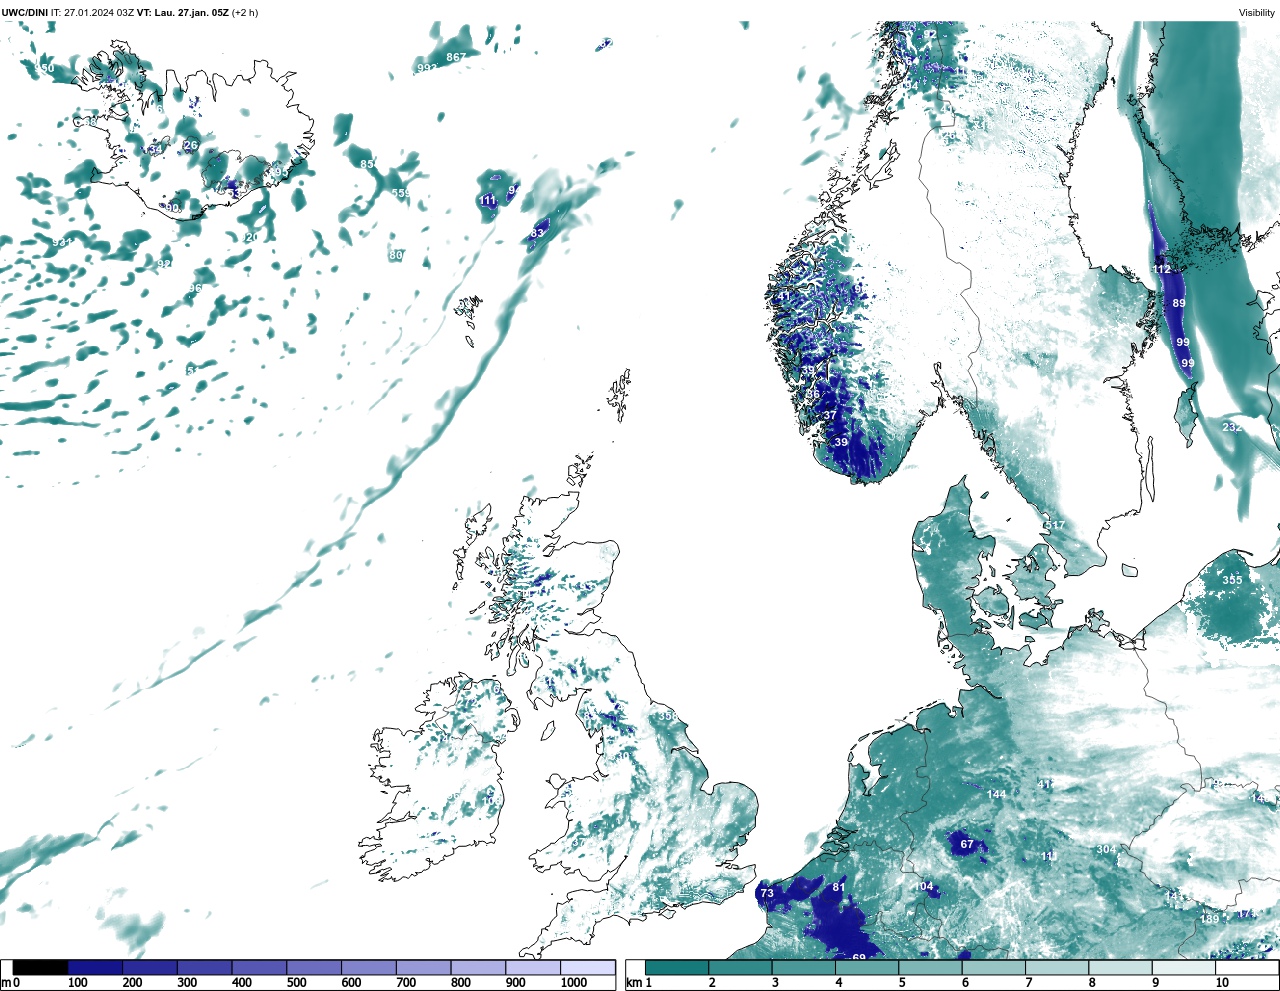Image resolution: width=1280 pixels, height=991 pixels.
Task: Click the '500' tick label on meter legend
Action: (296, 983)
